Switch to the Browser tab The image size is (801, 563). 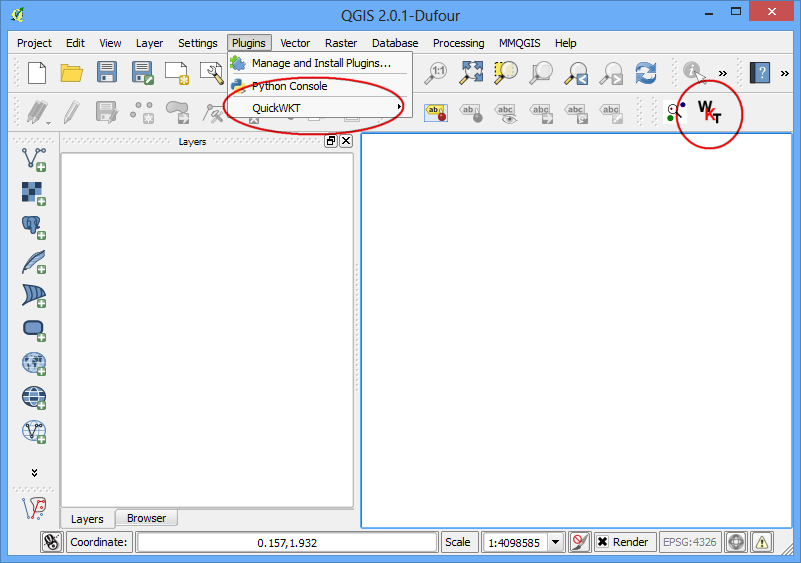147,518
